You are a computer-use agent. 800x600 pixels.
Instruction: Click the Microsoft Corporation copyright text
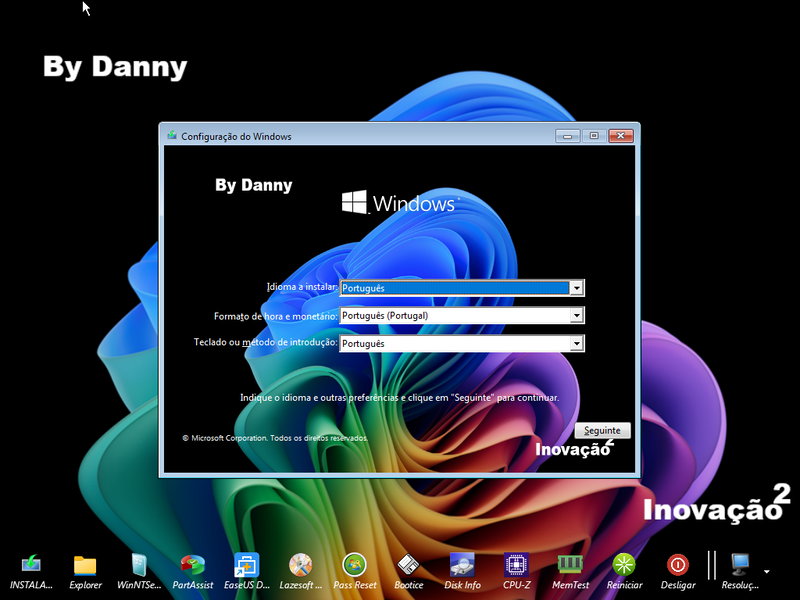pyautogui.click(x=275, y=438)
